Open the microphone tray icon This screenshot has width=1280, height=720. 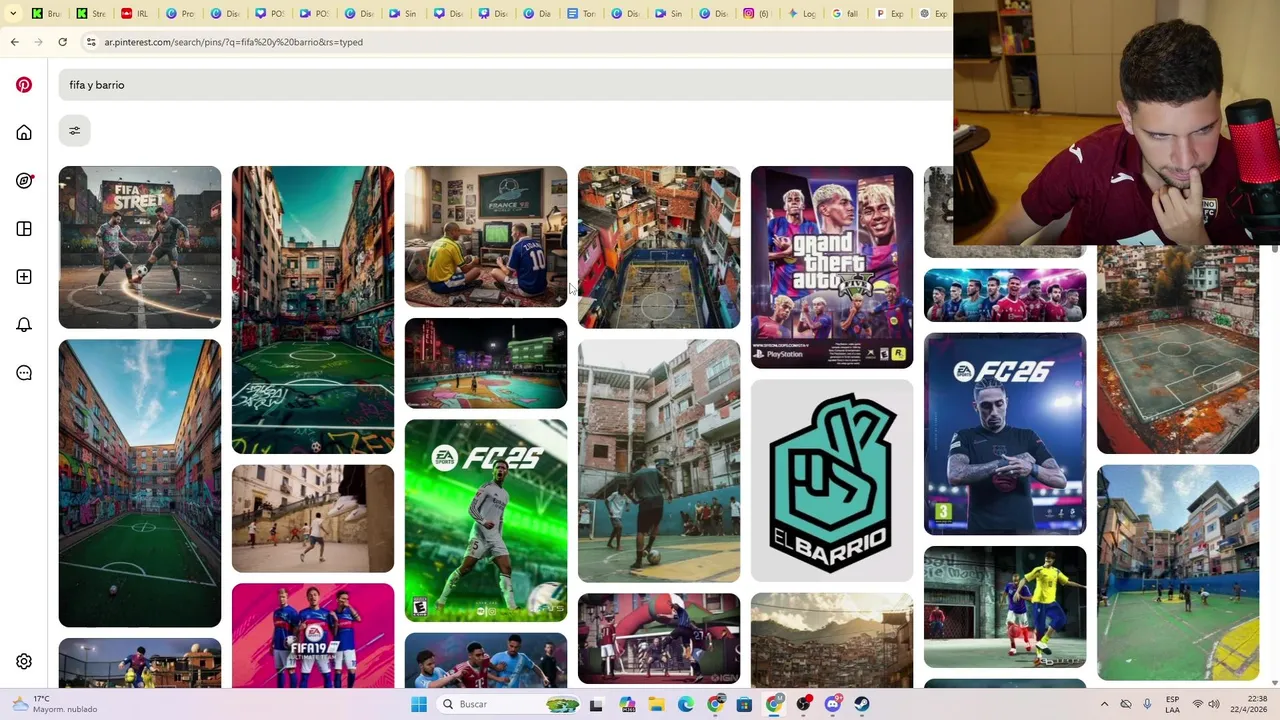tap(1147, 704)
